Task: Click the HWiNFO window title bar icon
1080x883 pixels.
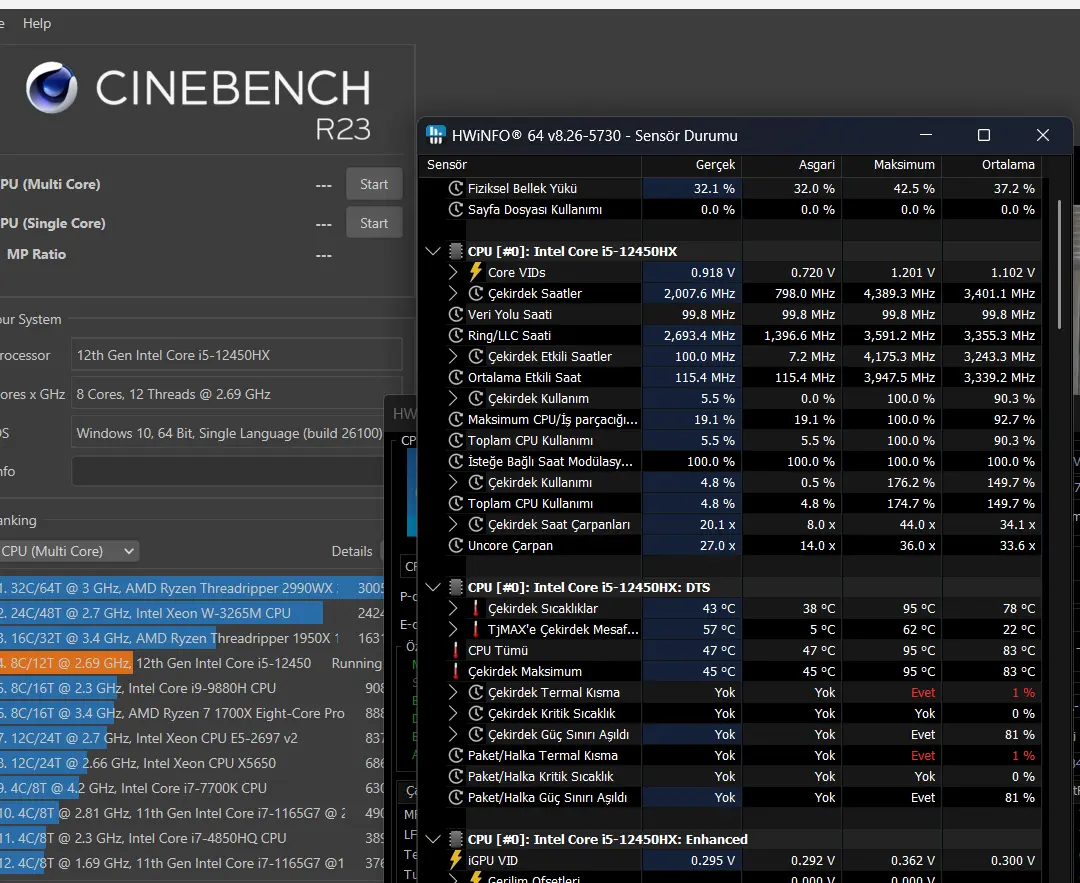Action: click(x=435, y=135)
